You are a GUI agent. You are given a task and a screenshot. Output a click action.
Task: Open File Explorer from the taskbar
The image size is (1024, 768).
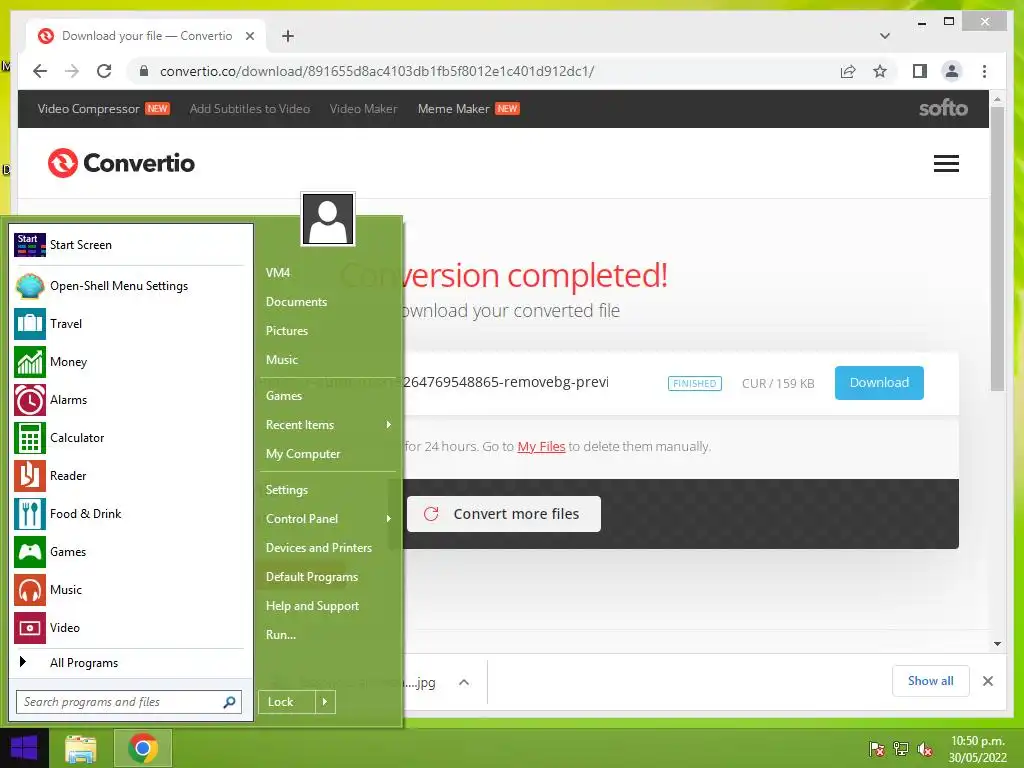pyautogui.click(x=80, y=748)
